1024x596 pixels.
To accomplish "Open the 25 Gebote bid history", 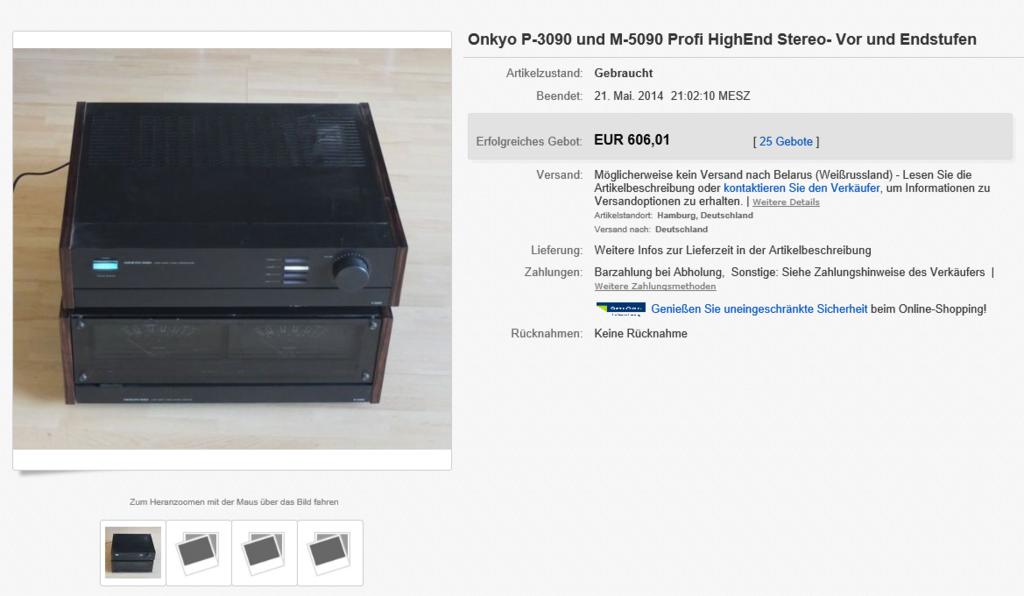I will 786,142.
